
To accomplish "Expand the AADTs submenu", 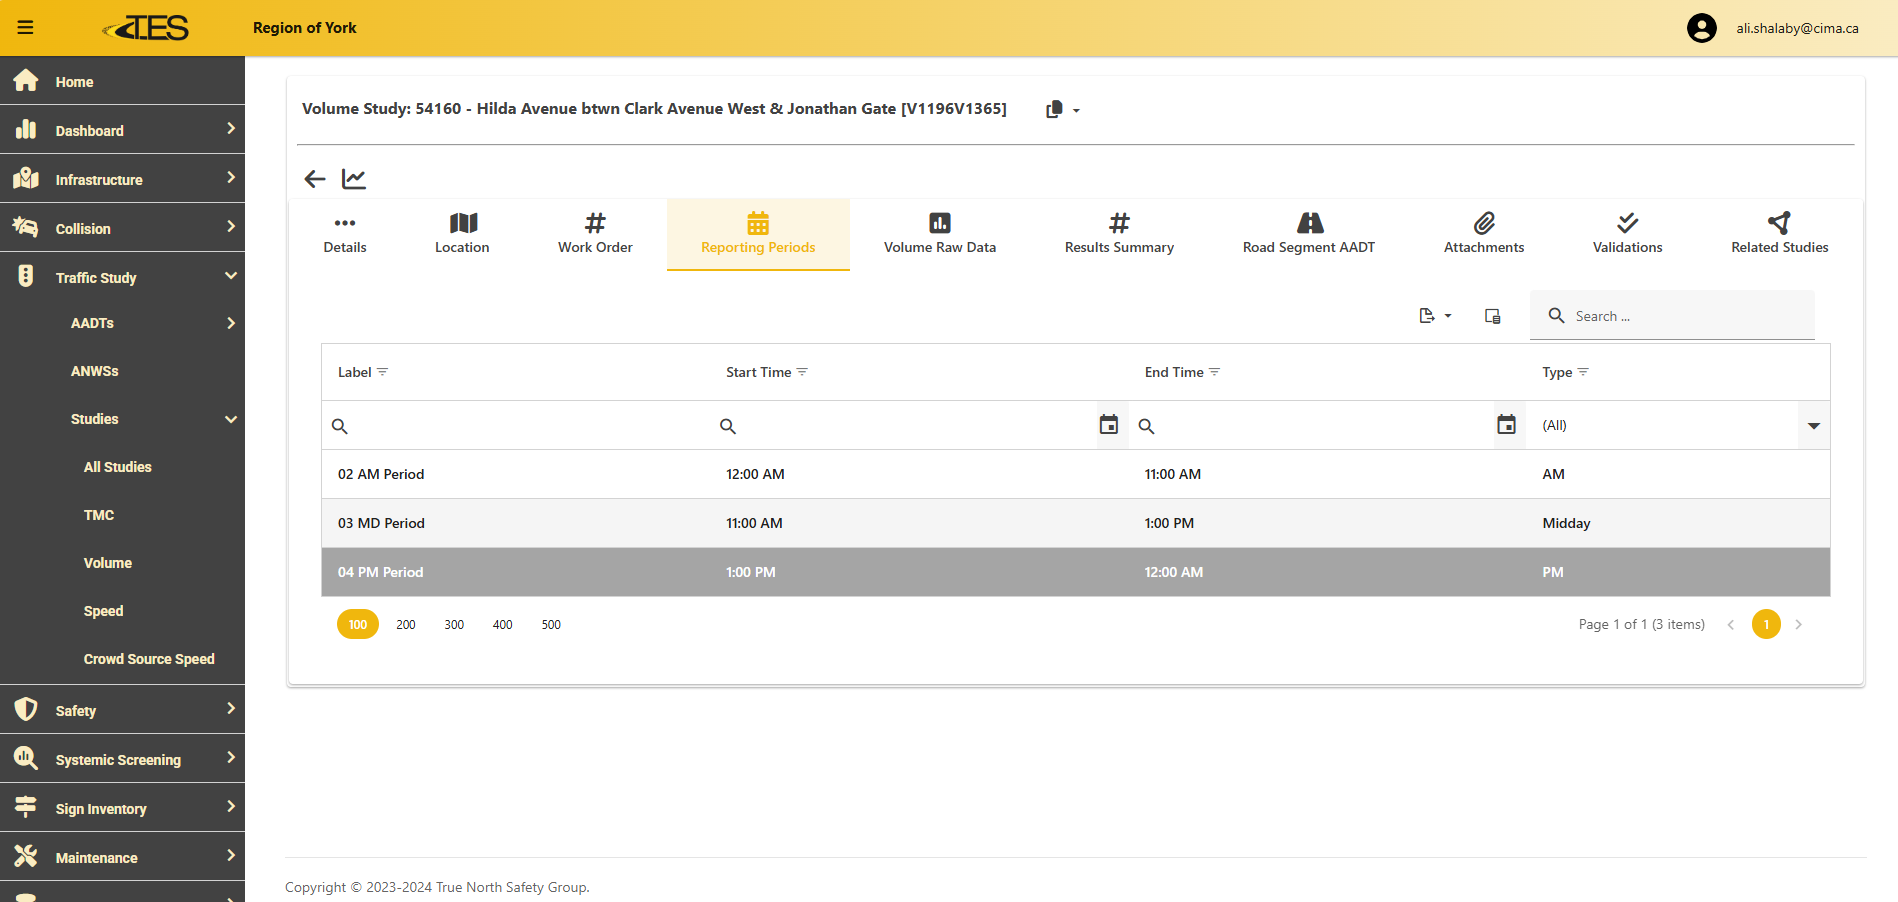I will pyautogui.click(x=231, y=323).
